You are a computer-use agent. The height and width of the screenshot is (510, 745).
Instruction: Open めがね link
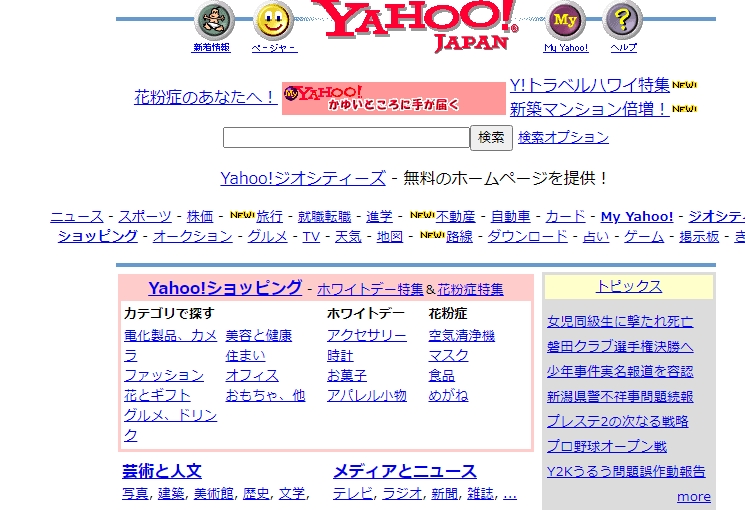pos(449,395)
